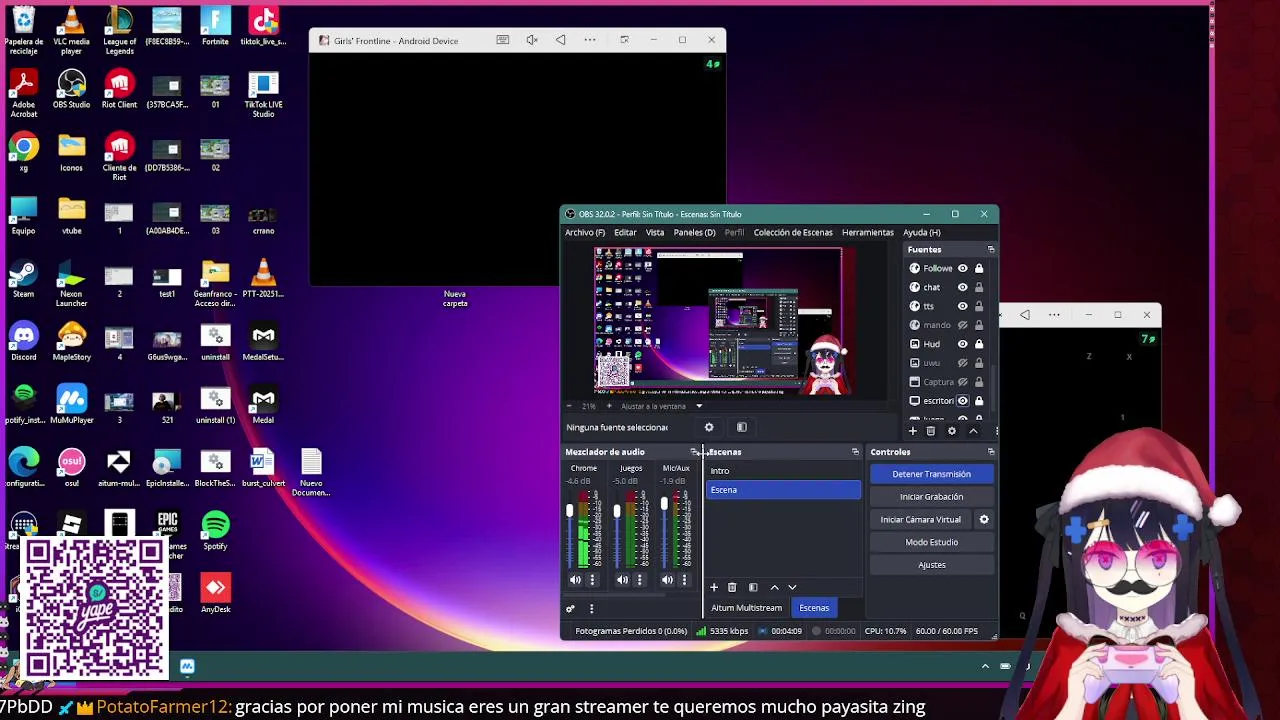The height and width of the screenshot is (720, 1280).
Task: Open Herramientas menu in OBS
Action: click(868, 233)
